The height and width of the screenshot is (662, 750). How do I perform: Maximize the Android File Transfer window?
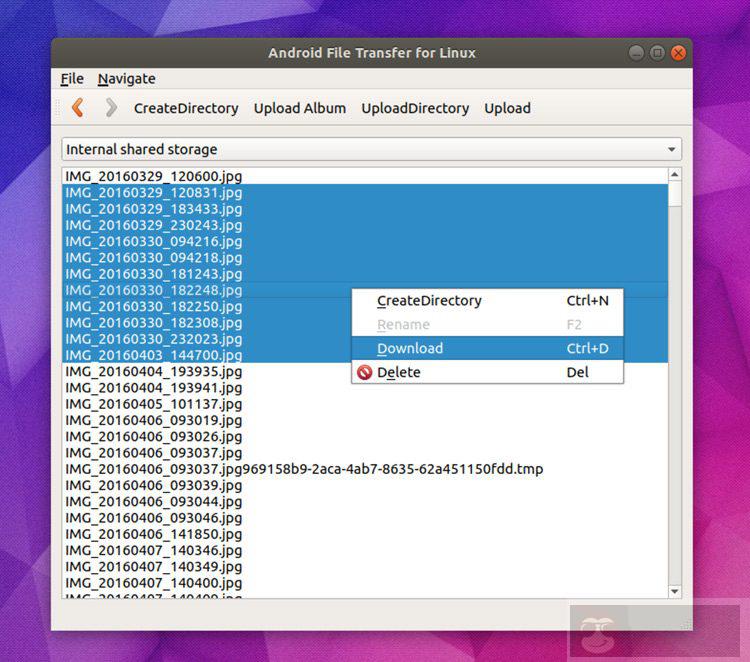pyautogui.click(x=657, y=53)
